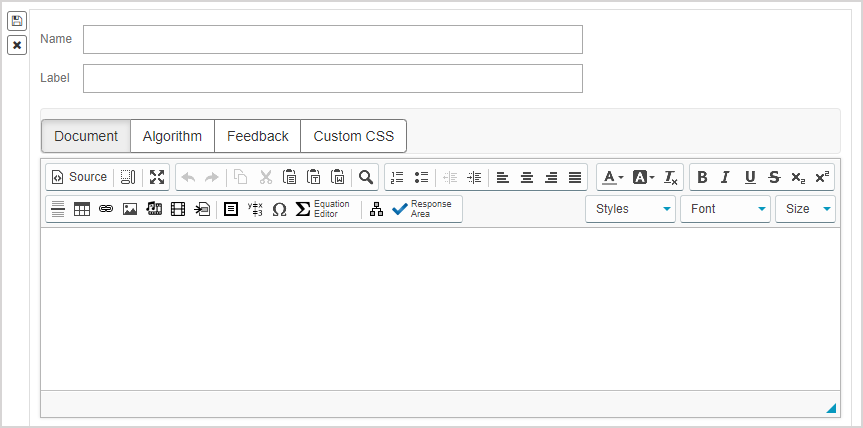Switch to the Algorithm tab
Viewport: 863px width, 428px height.
172,136
